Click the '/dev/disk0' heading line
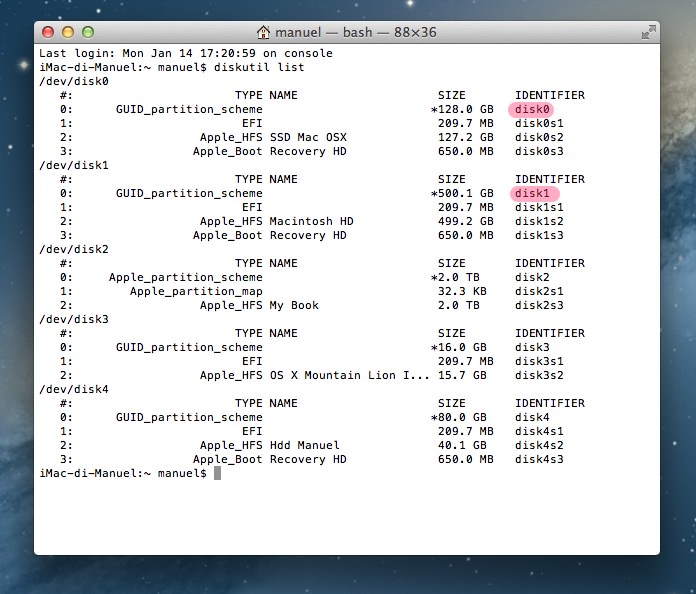696x594 pixels. pos(74,81)
